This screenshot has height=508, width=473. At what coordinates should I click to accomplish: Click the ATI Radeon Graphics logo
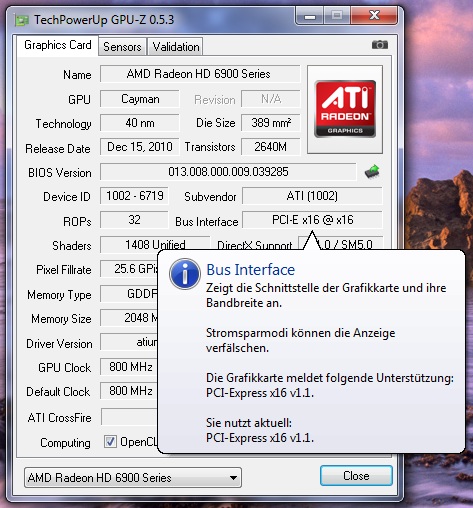tap(345, 109)
